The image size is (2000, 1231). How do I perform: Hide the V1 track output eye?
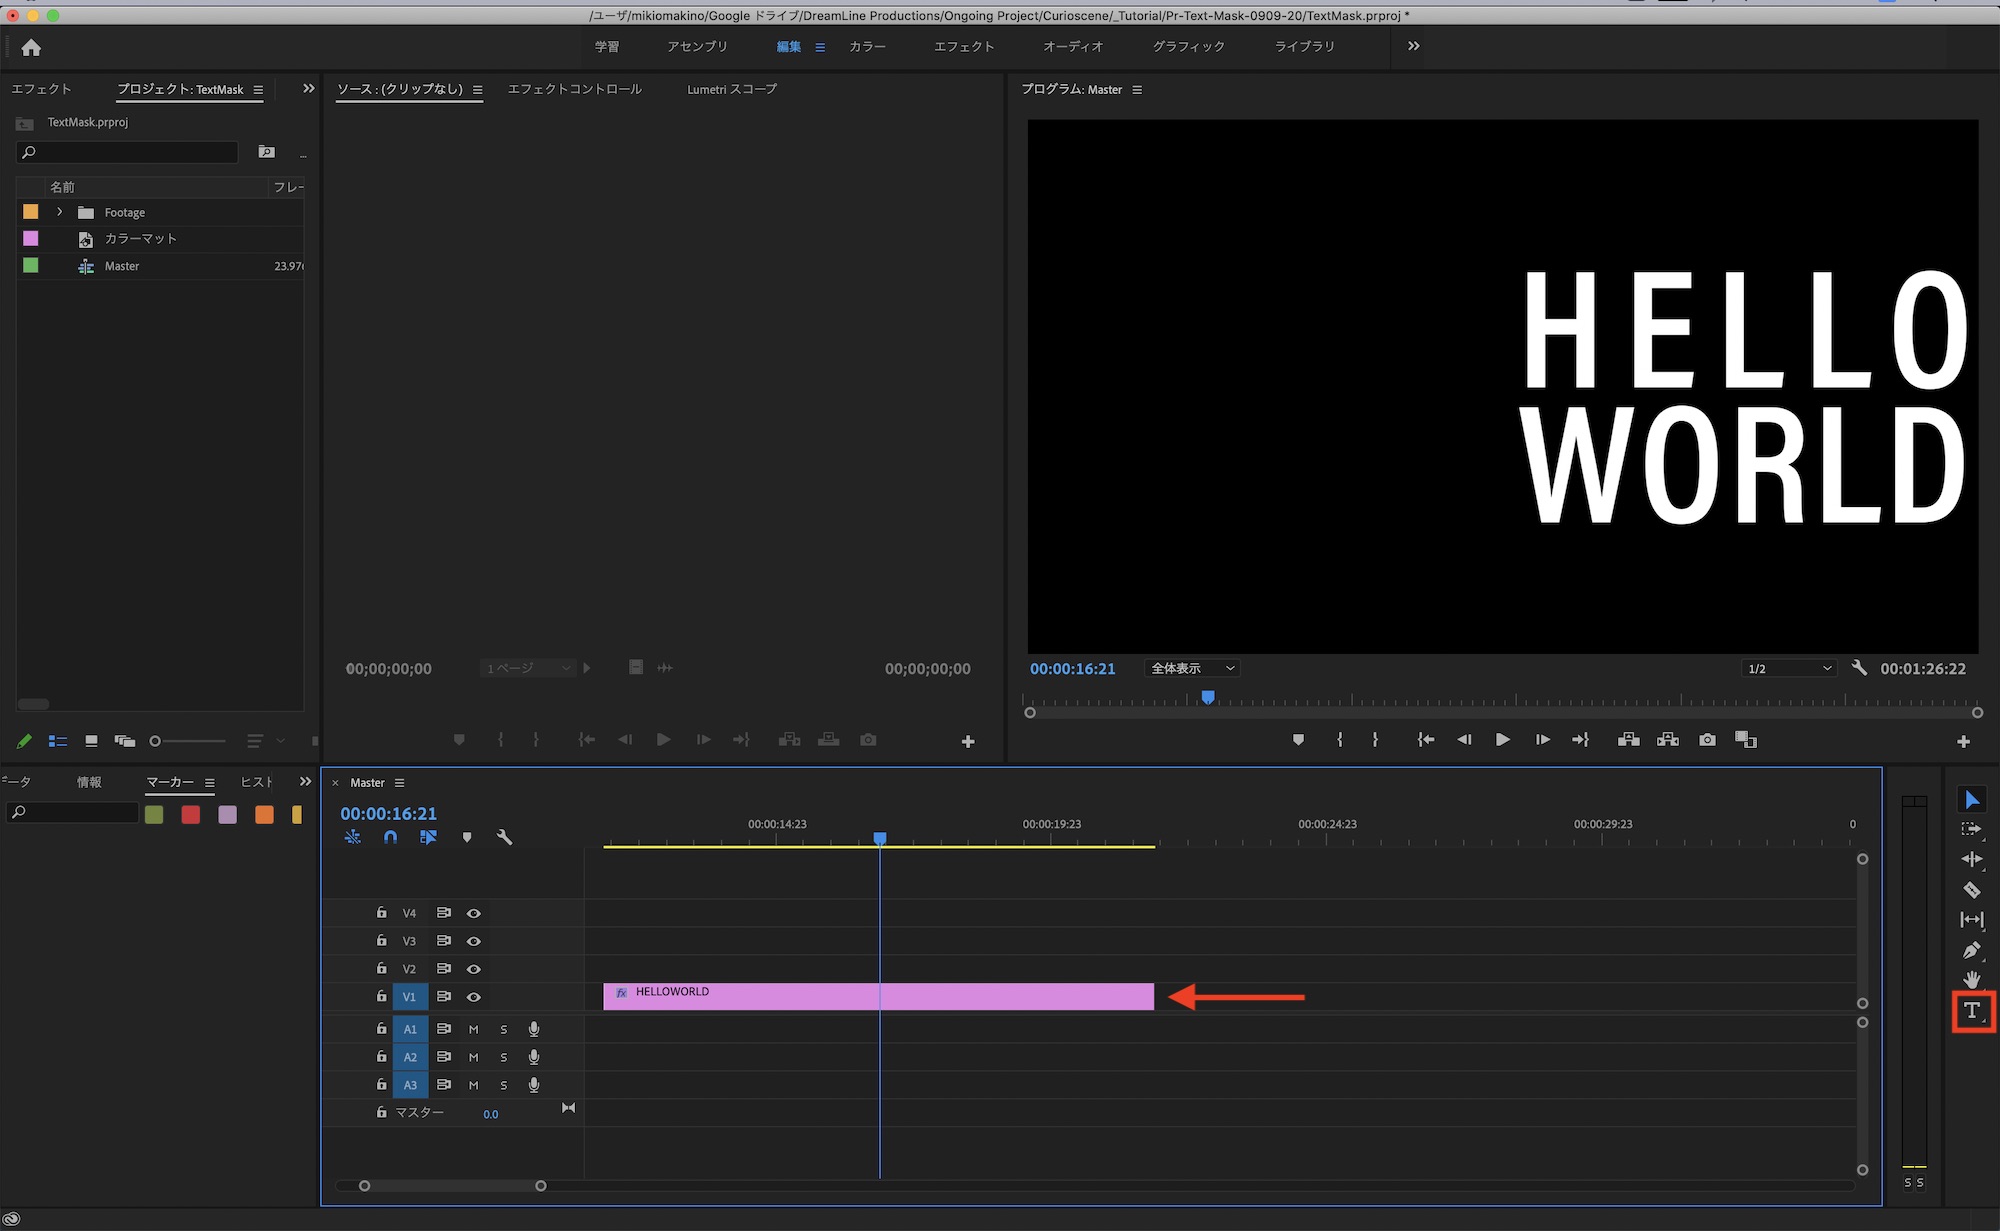pyautogui.click(x=474, y=997)
